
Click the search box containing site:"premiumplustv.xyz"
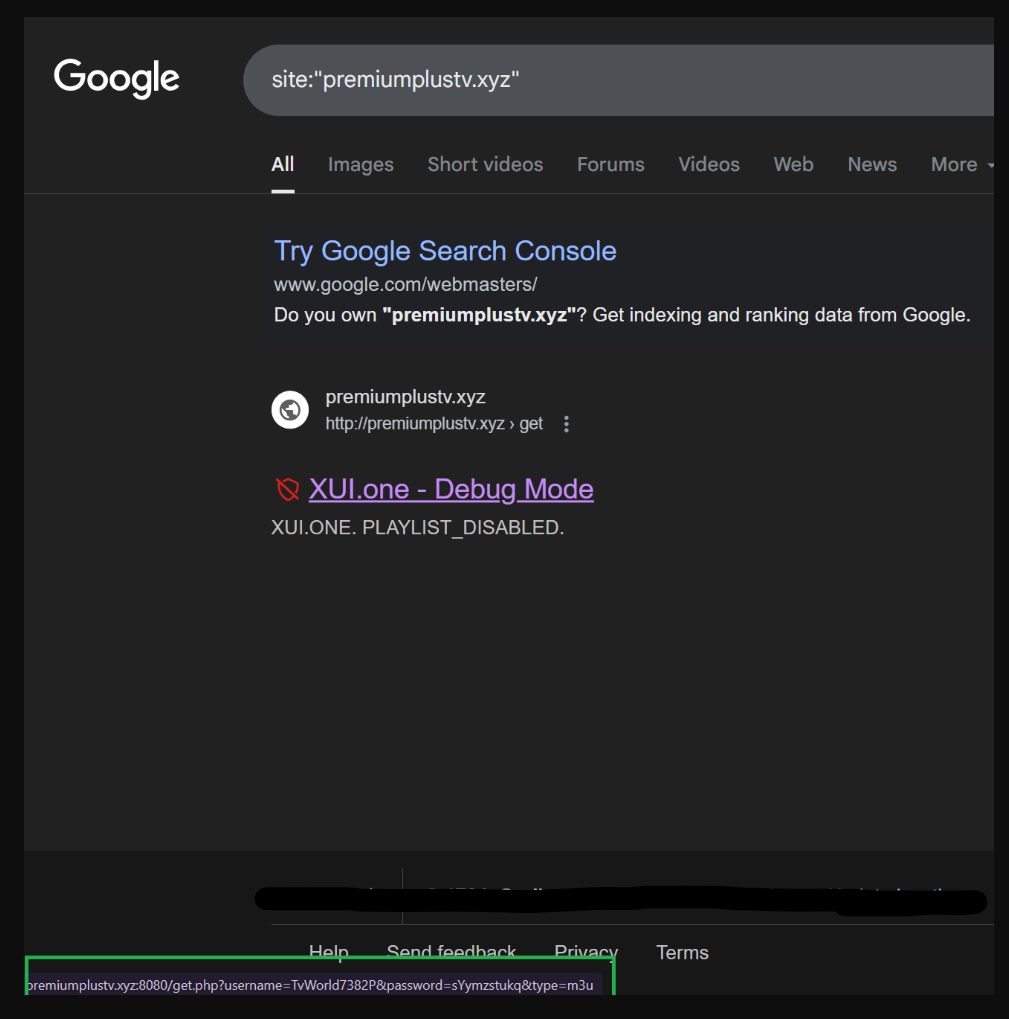click(619, 80)
